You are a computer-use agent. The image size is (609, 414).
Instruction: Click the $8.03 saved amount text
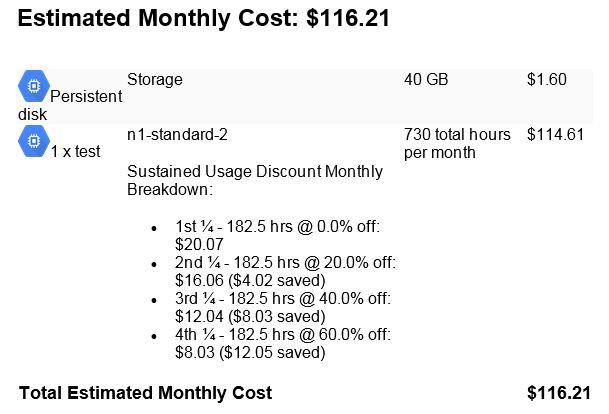click(x=277, y=317)
